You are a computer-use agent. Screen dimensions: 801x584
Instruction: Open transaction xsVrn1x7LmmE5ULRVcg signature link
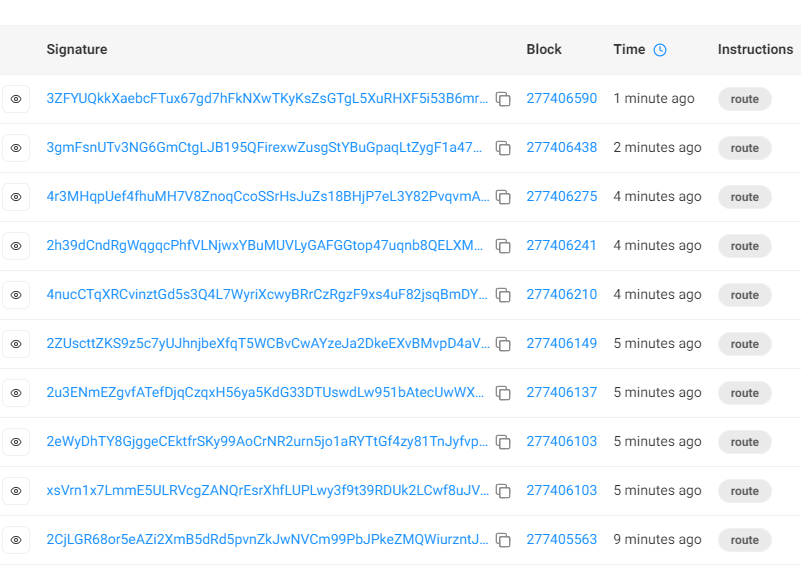pos(268,490)
